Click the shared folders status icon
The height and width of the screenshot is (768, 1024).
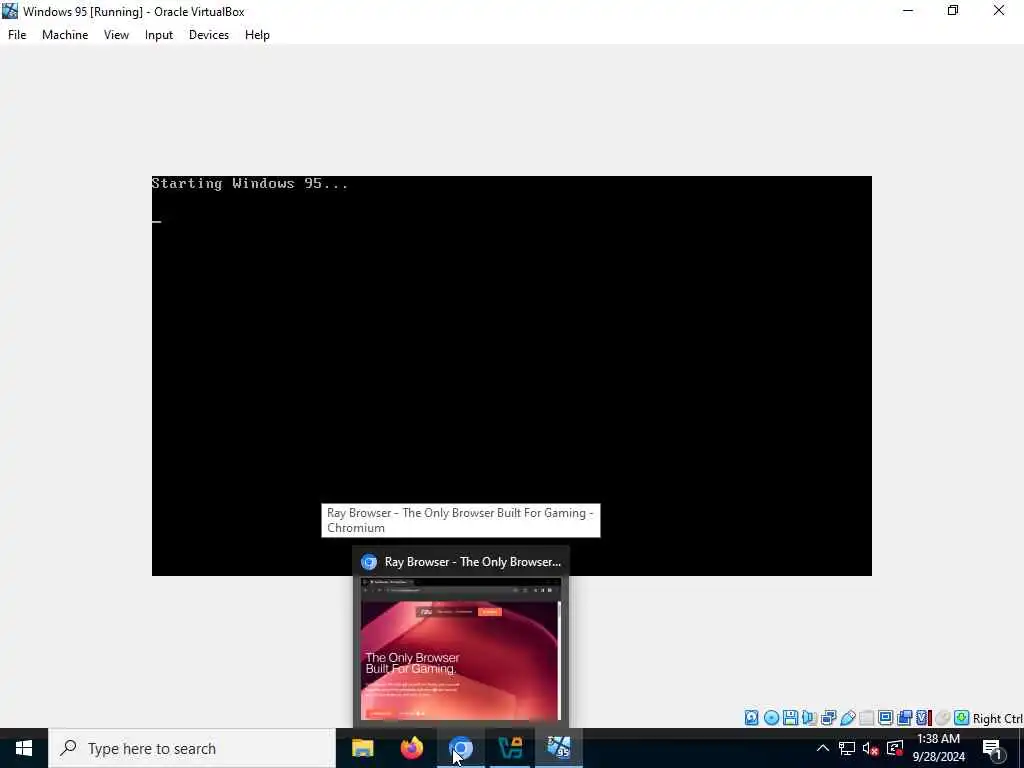pyautogui.click(x=867, y=718)
